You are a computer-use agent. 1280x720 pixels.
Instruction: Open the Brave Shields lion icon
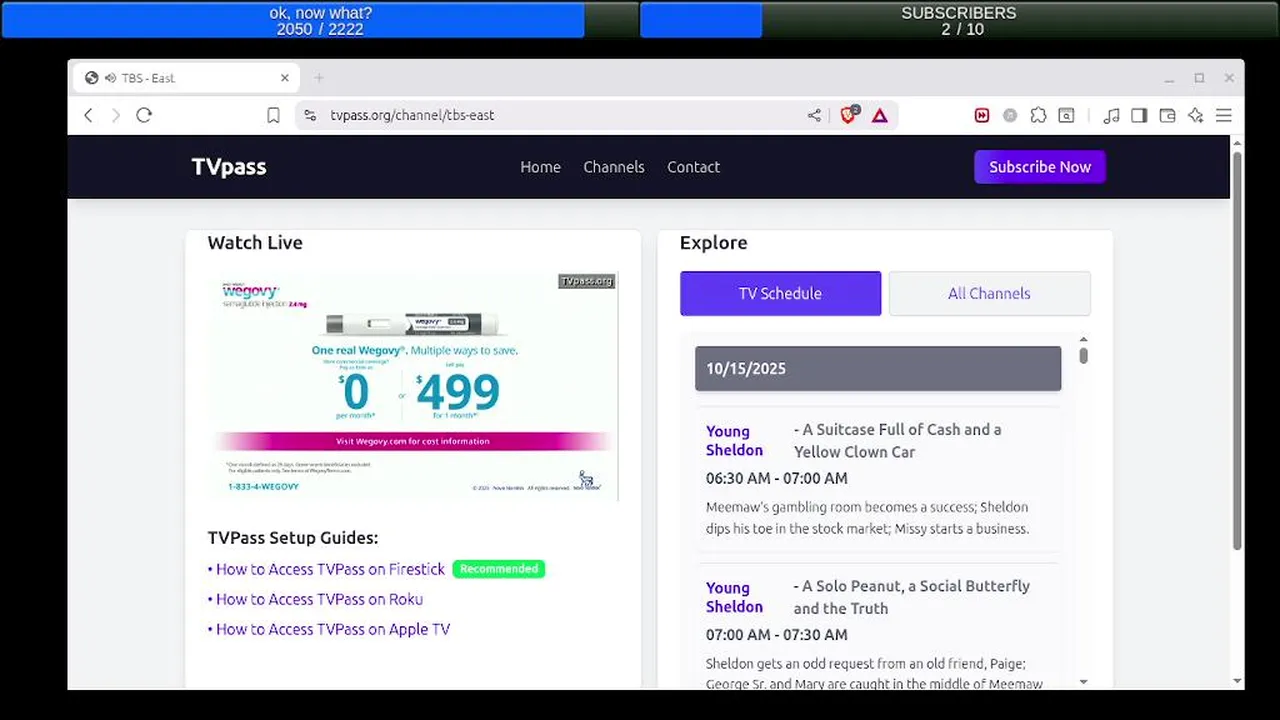coord(849,114)
